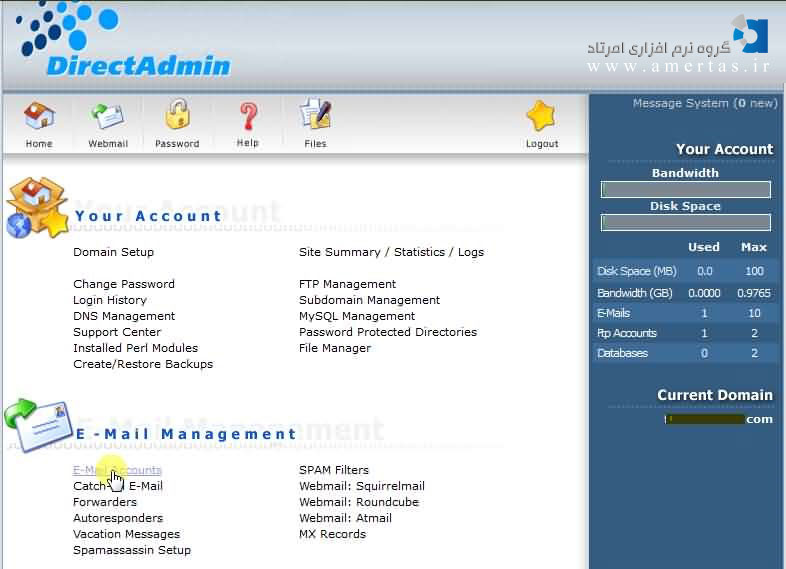This screenshot has height=569, width=786.
Task: Click the Home house icon
Action: tap(39, 117)
